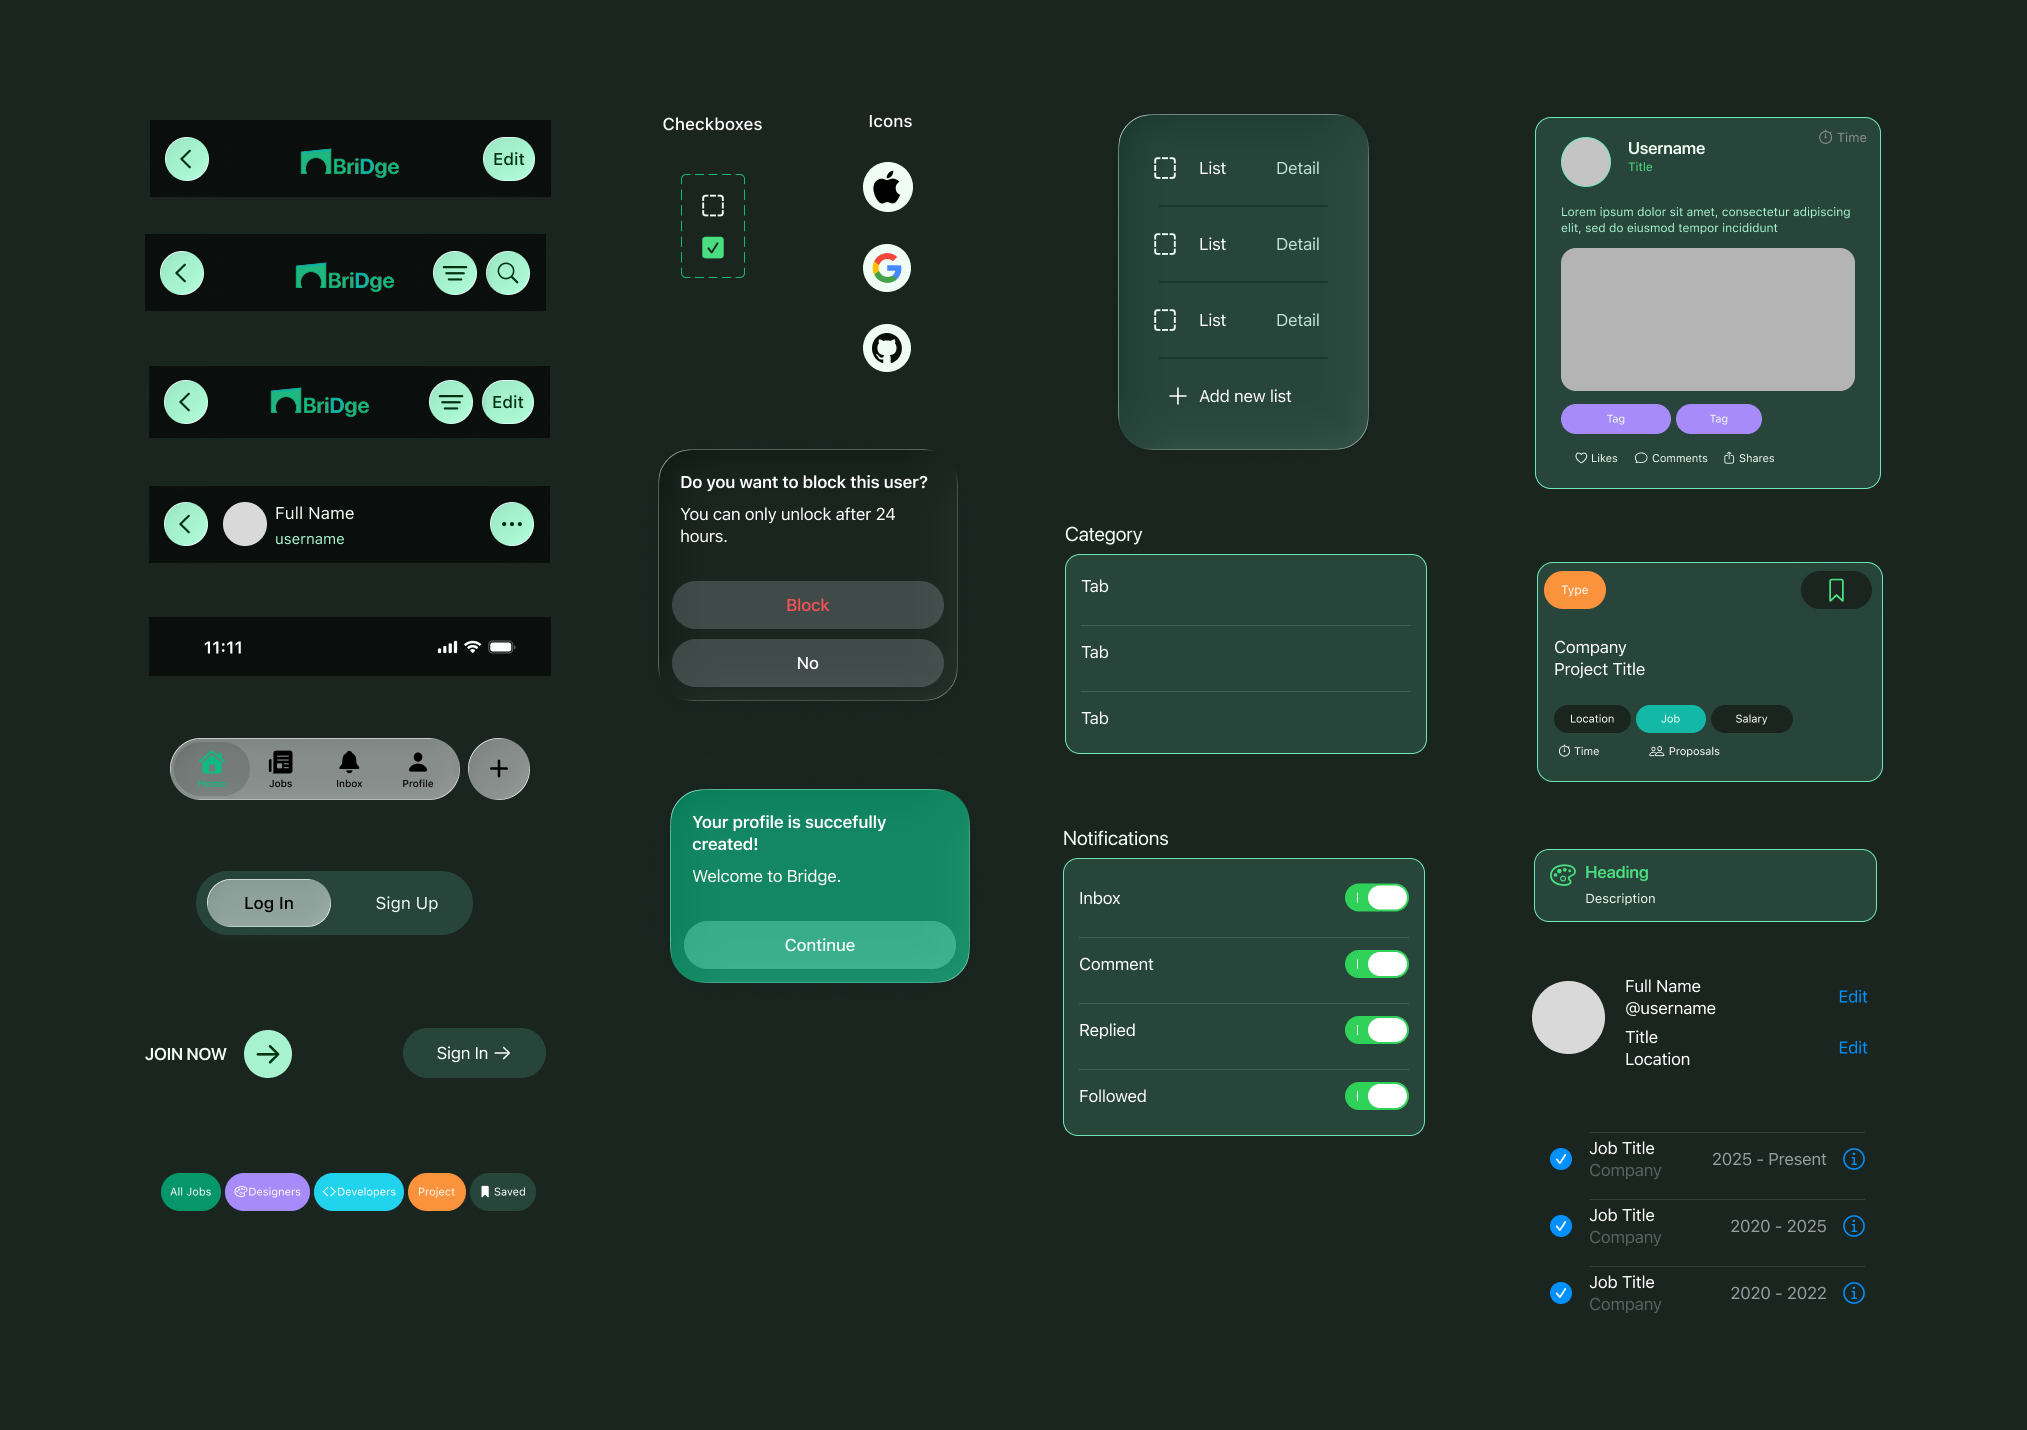Click the info icon next to 2025 - Present

tap(1854, 1159)
